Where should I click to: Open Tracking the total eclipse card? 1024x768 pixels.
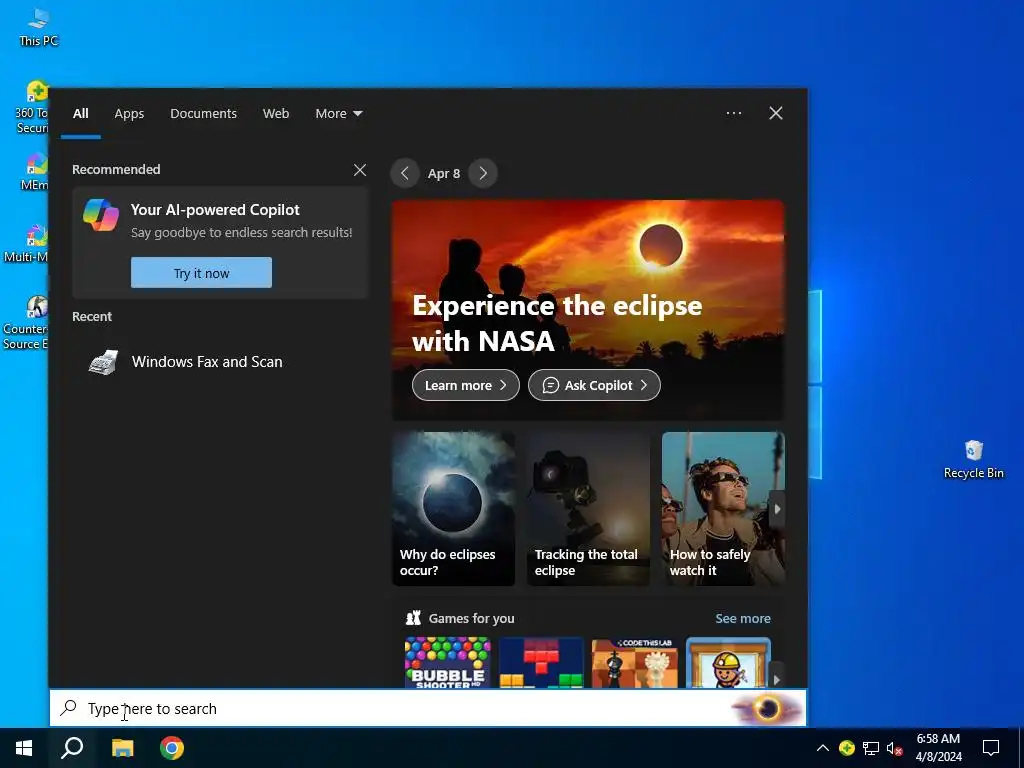(x=588, y=508)
